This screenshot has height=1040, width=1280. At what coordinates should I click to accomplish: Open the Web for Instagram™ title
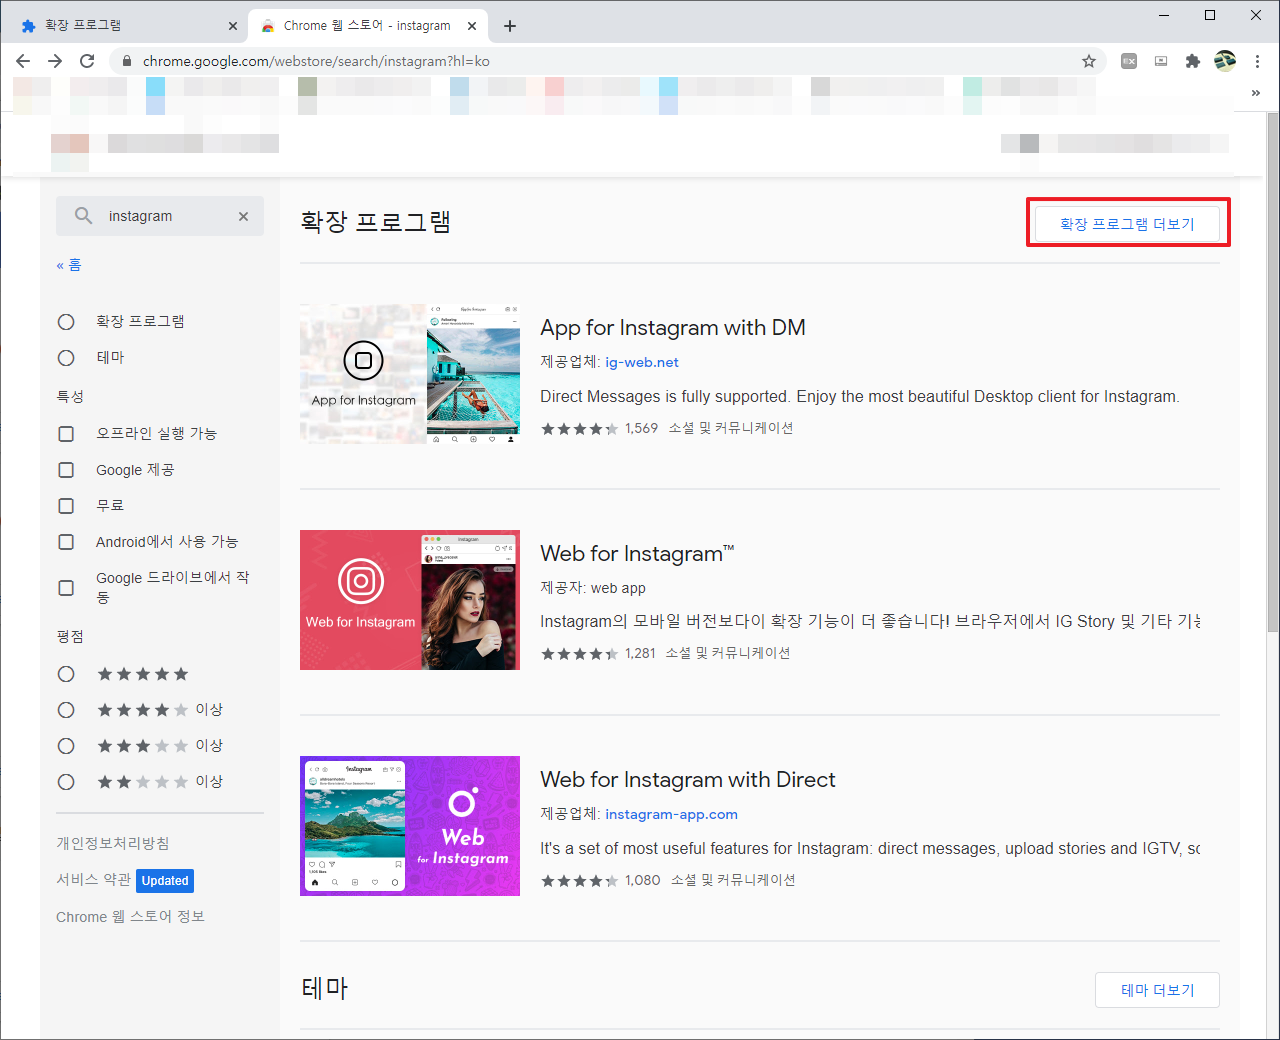637,554
